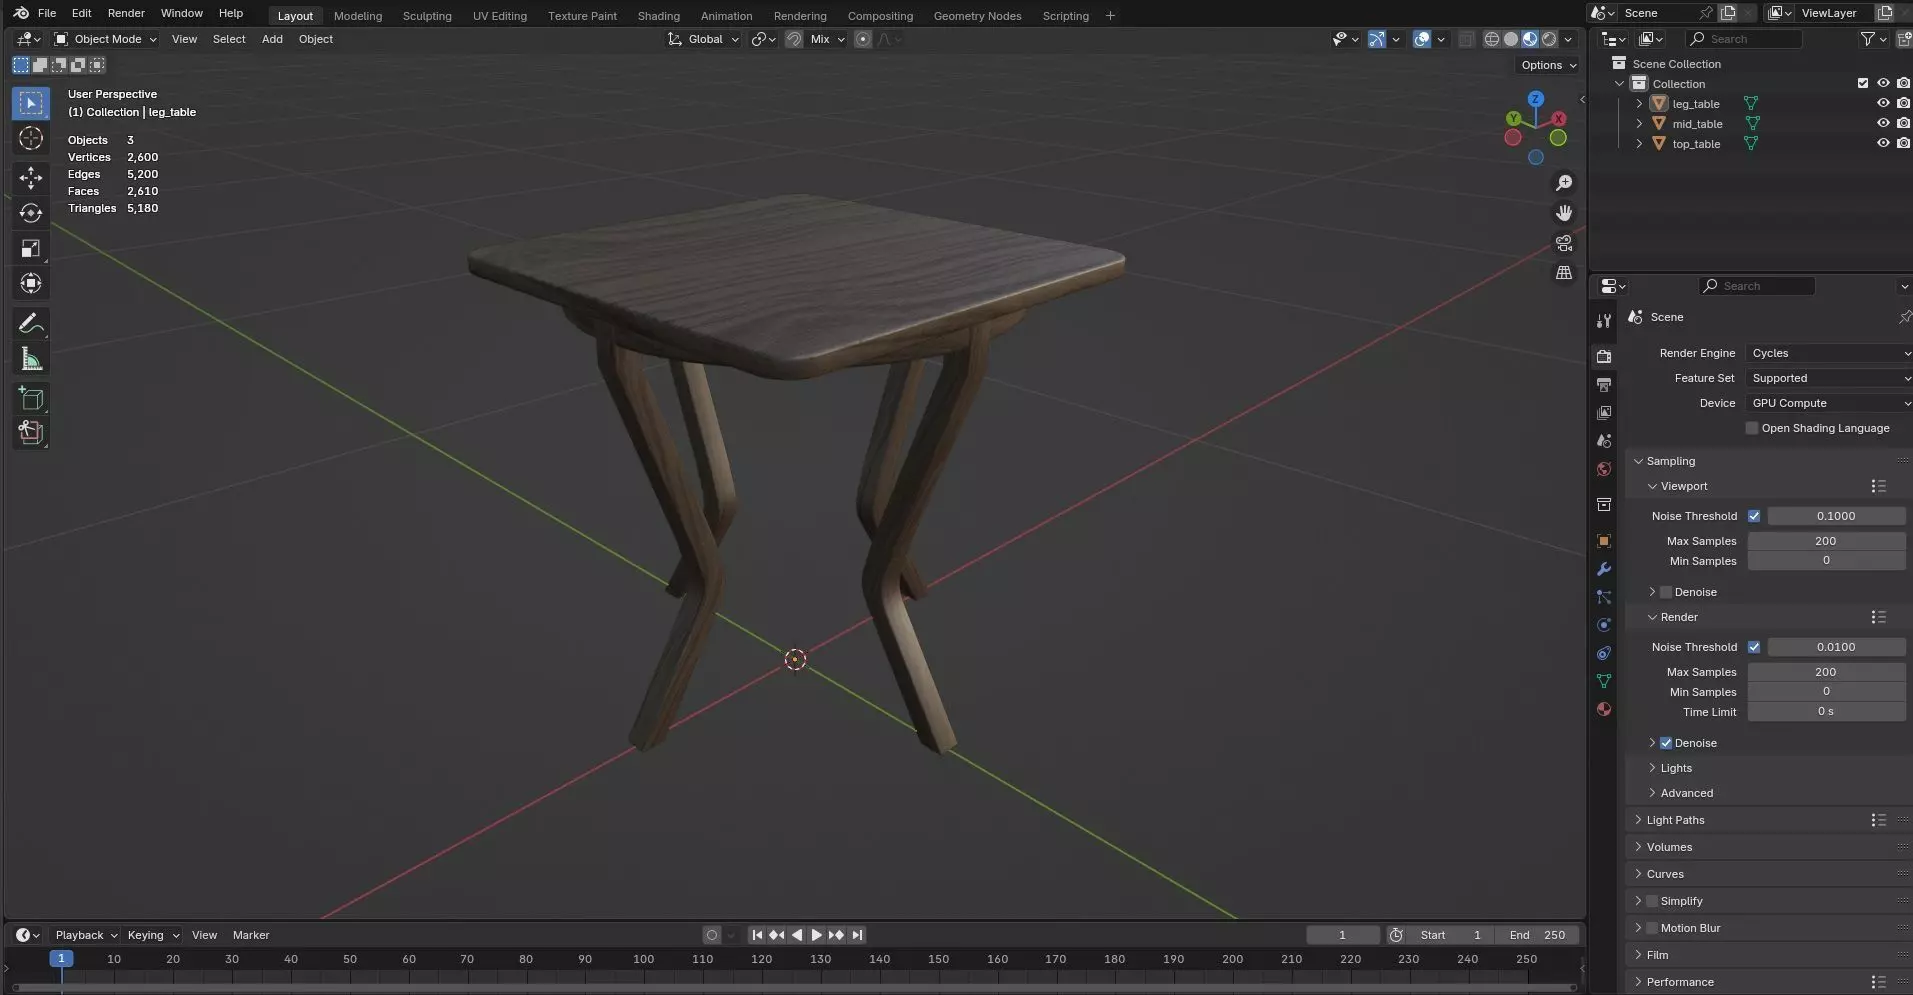Open the Render menu
This screenshot has width=1913, height=995.
(x=126, y=13)
